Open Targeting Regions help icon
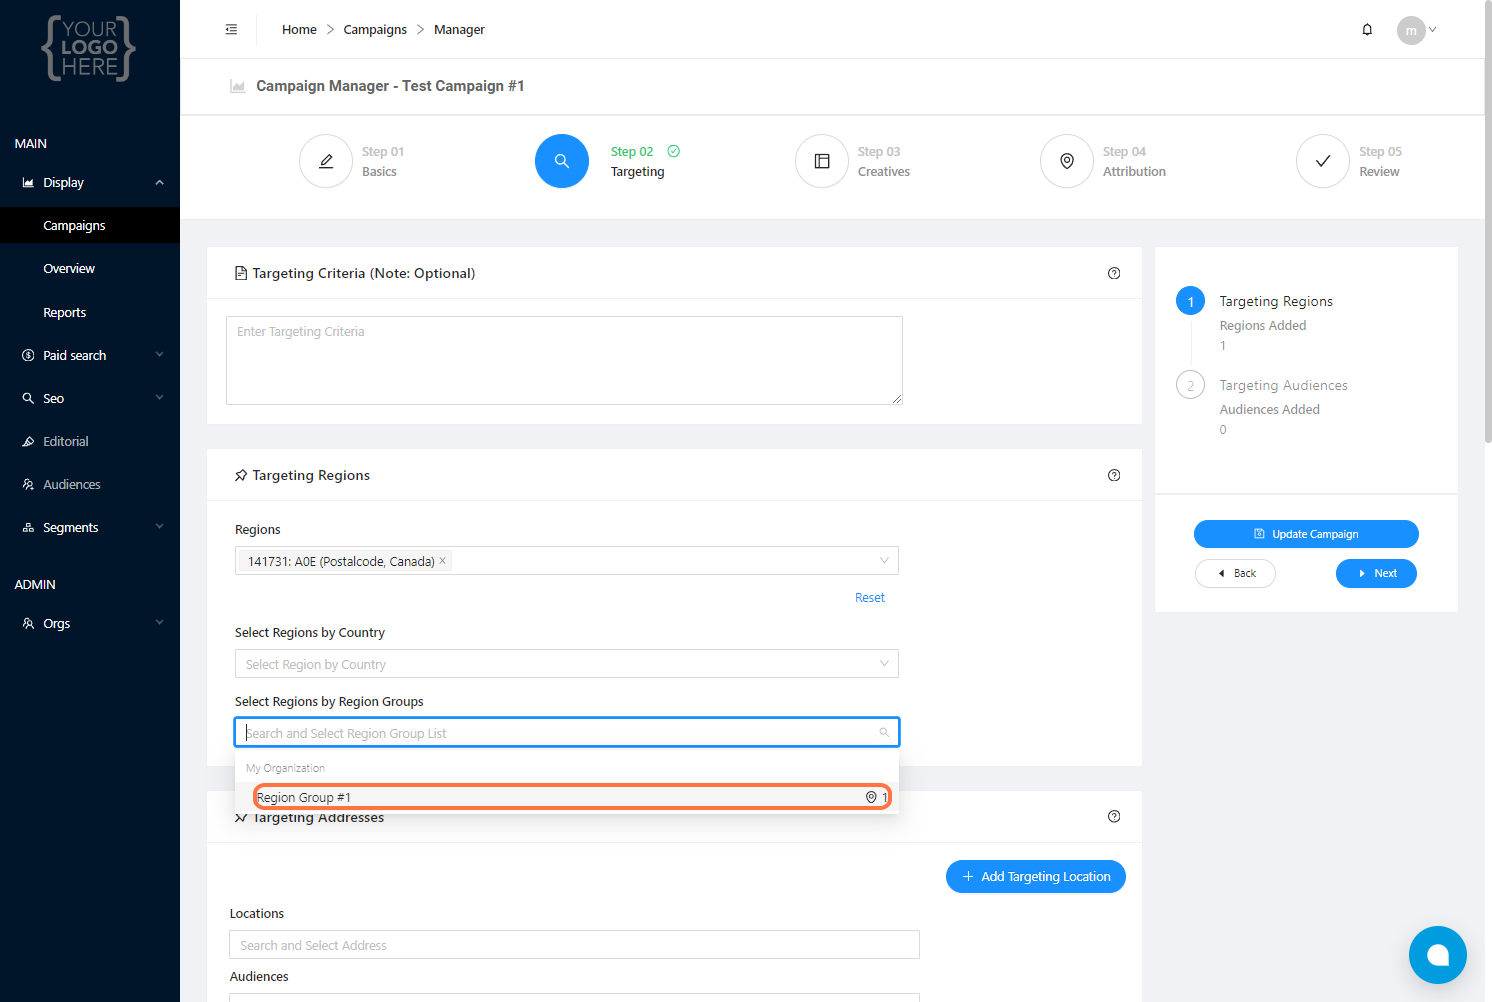Image resolution: width=1492 pixels, height=1002 pixels. 1114,475
